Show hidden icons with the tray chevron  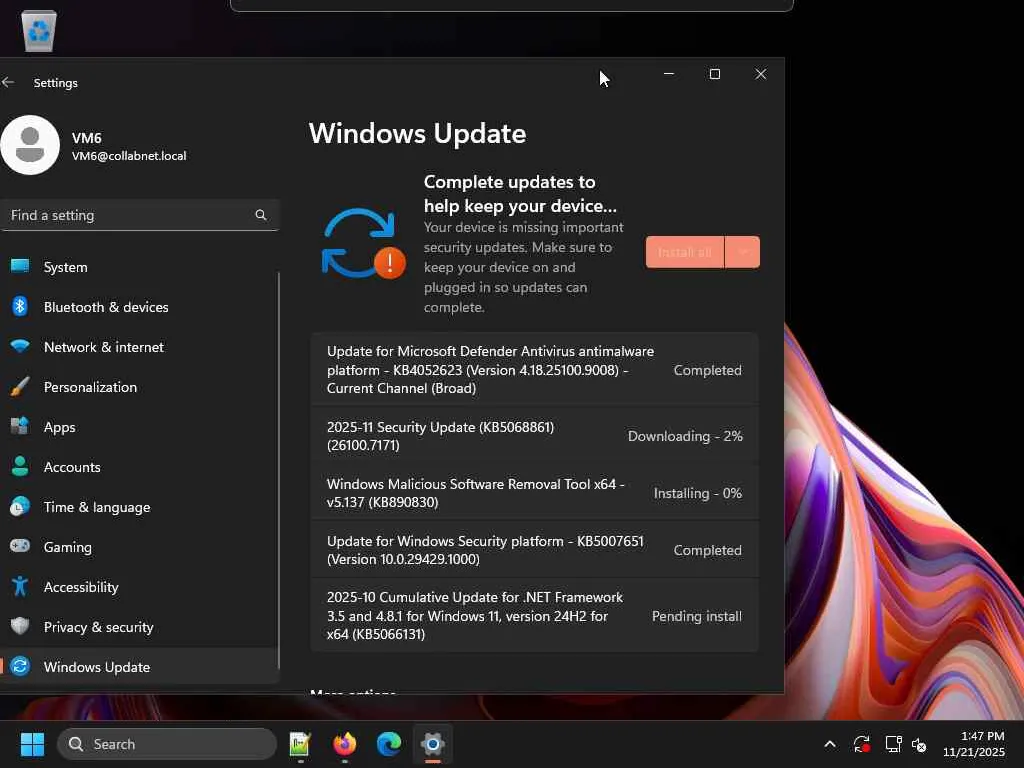tap(829, 744)
